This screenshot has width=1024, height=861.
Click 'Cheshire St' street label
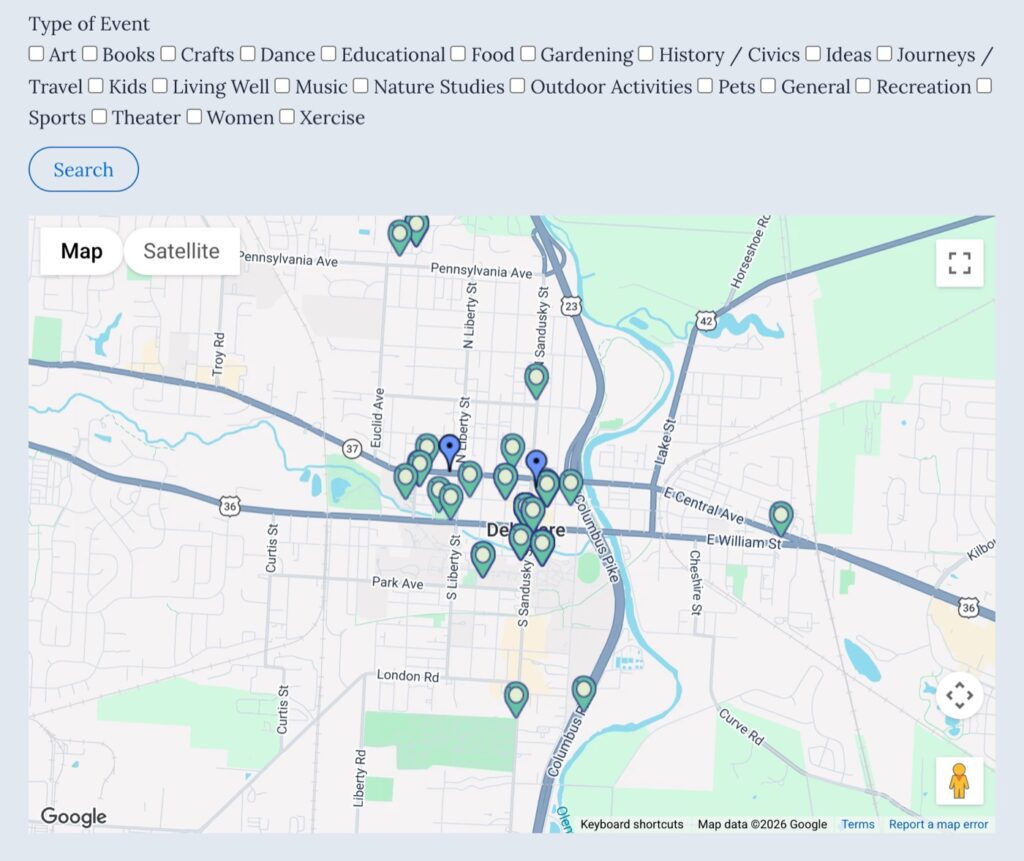click(695, 582)
